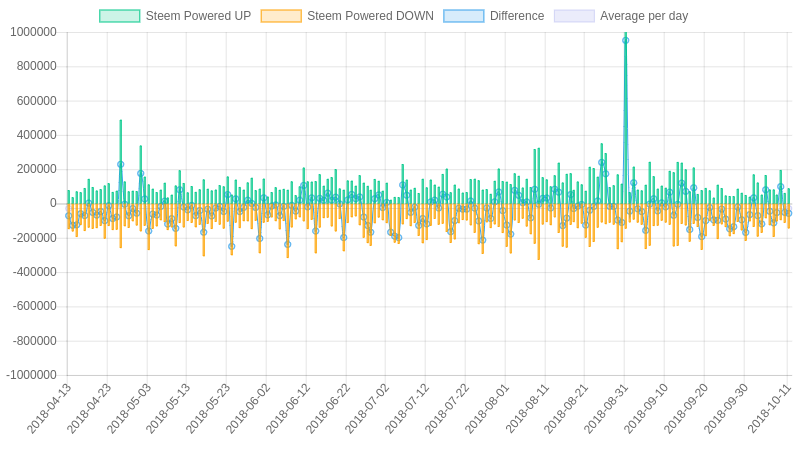Viewport: 798px width, 450px height.
Task: Click the 2018-07-22 x-axis date label
Action: [x=447, y=409]
